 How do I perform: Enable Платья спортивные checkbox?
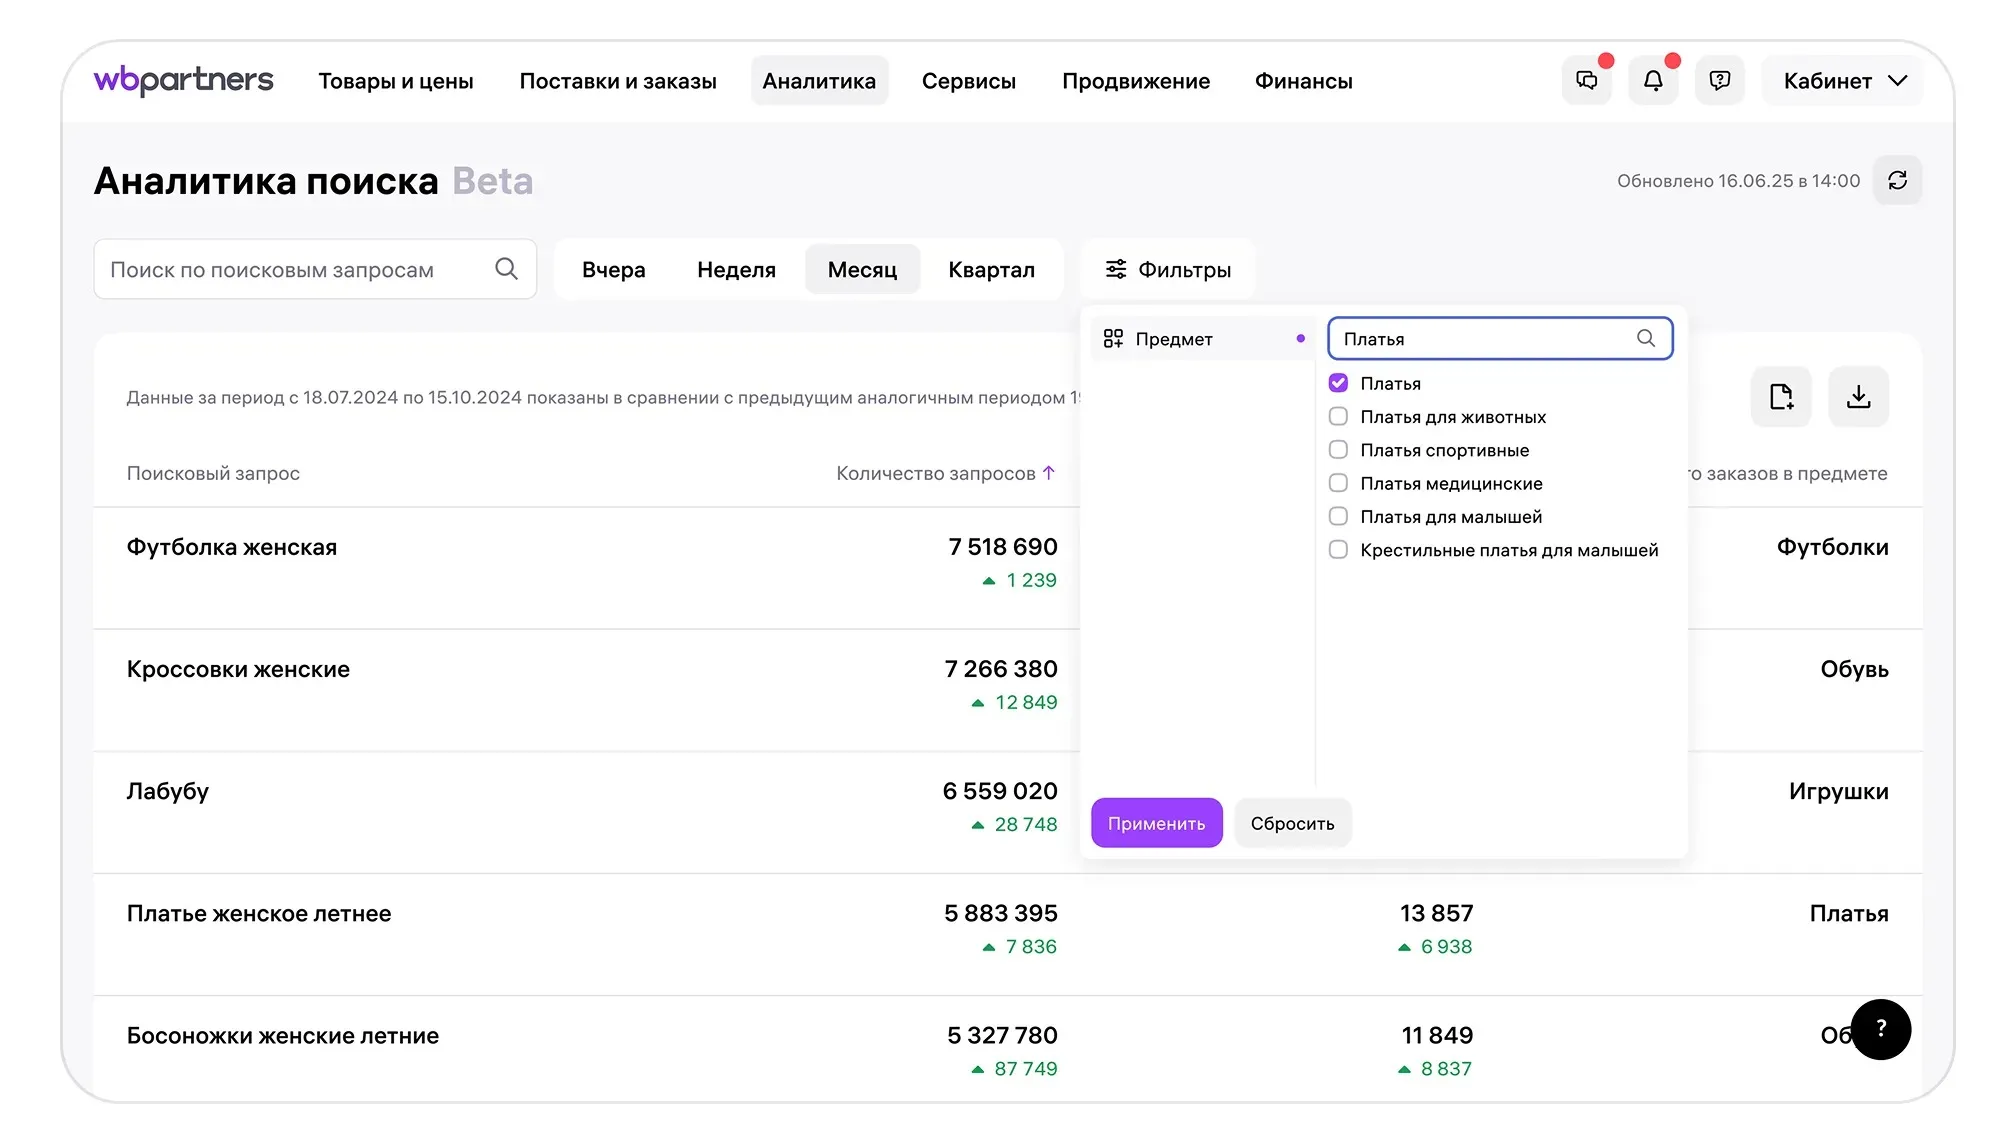point(1338,450)
